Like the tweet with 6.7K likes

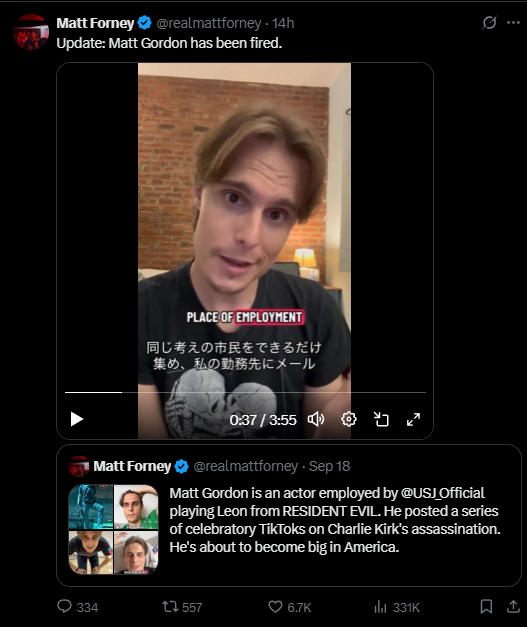pos(289,607)
